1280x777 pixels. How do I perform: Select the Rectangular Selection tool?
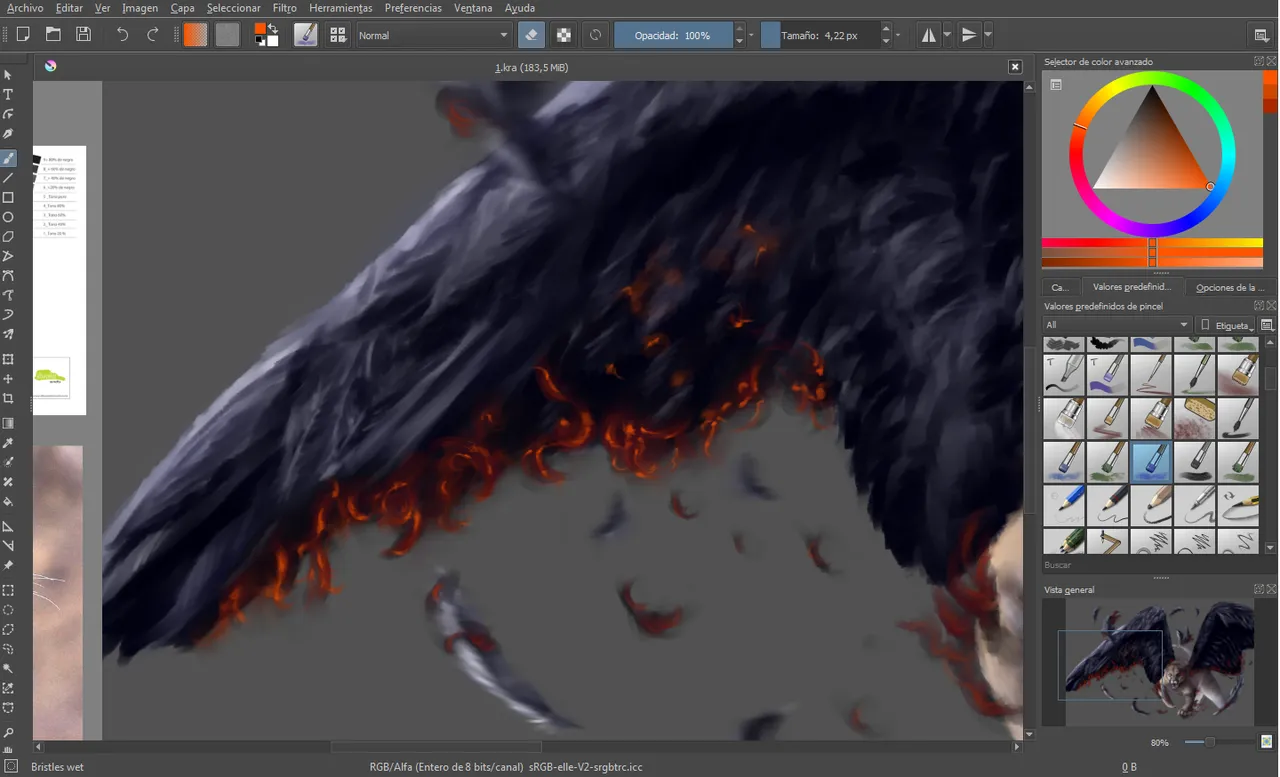tap(8, 590)
